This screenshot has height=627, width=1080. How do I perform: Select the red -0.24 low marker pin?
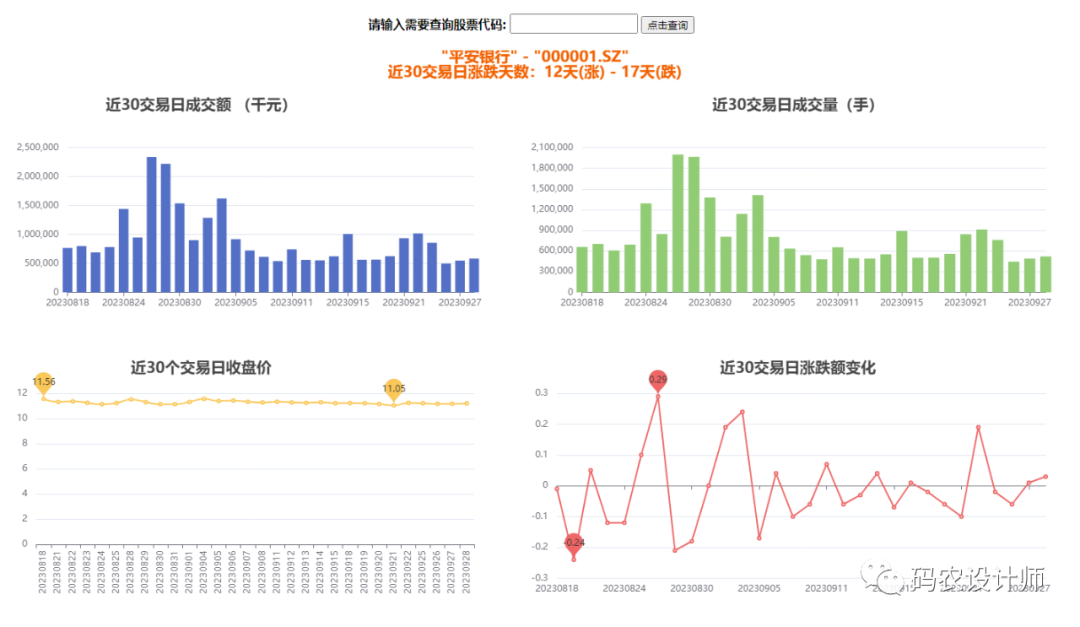(x=574, y=542)
